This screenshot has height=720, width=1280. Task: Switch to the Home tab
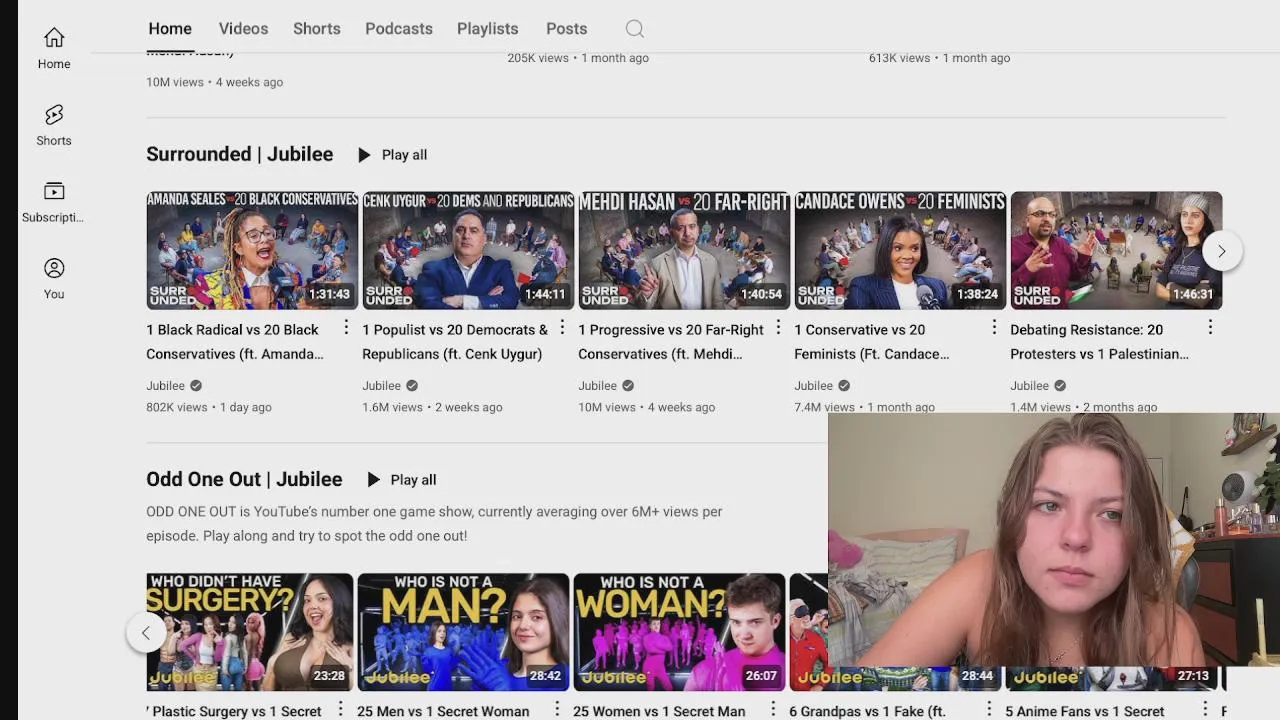click(170, 29)
